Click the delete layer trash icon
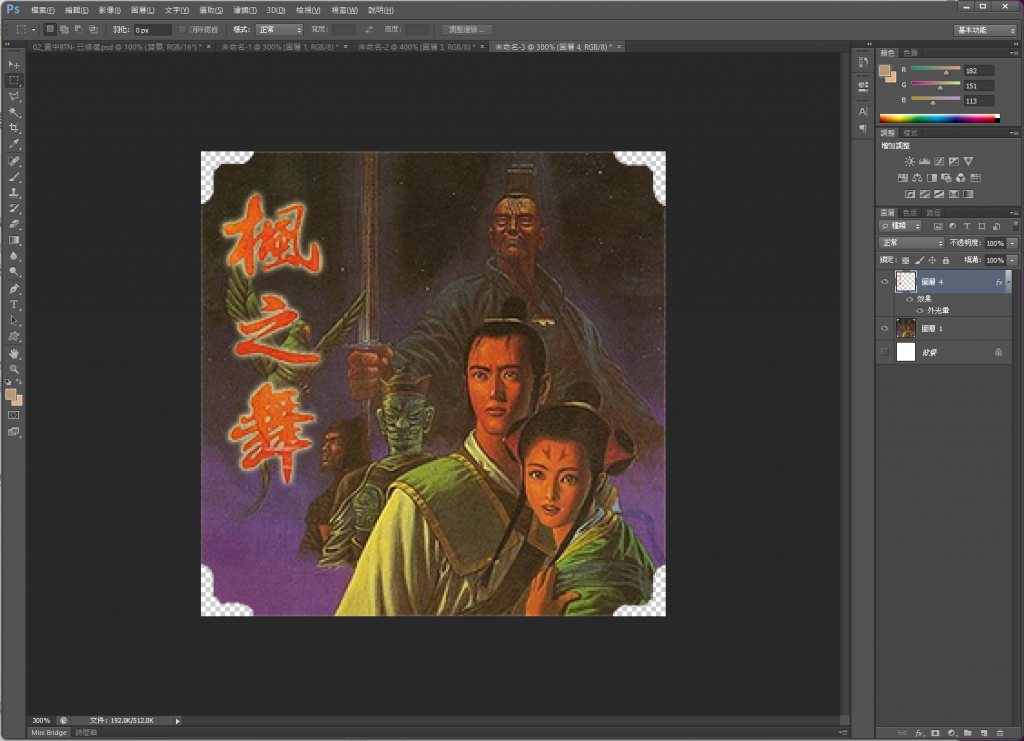This screenshot has height=741, width=1024. click(1000, 733)
